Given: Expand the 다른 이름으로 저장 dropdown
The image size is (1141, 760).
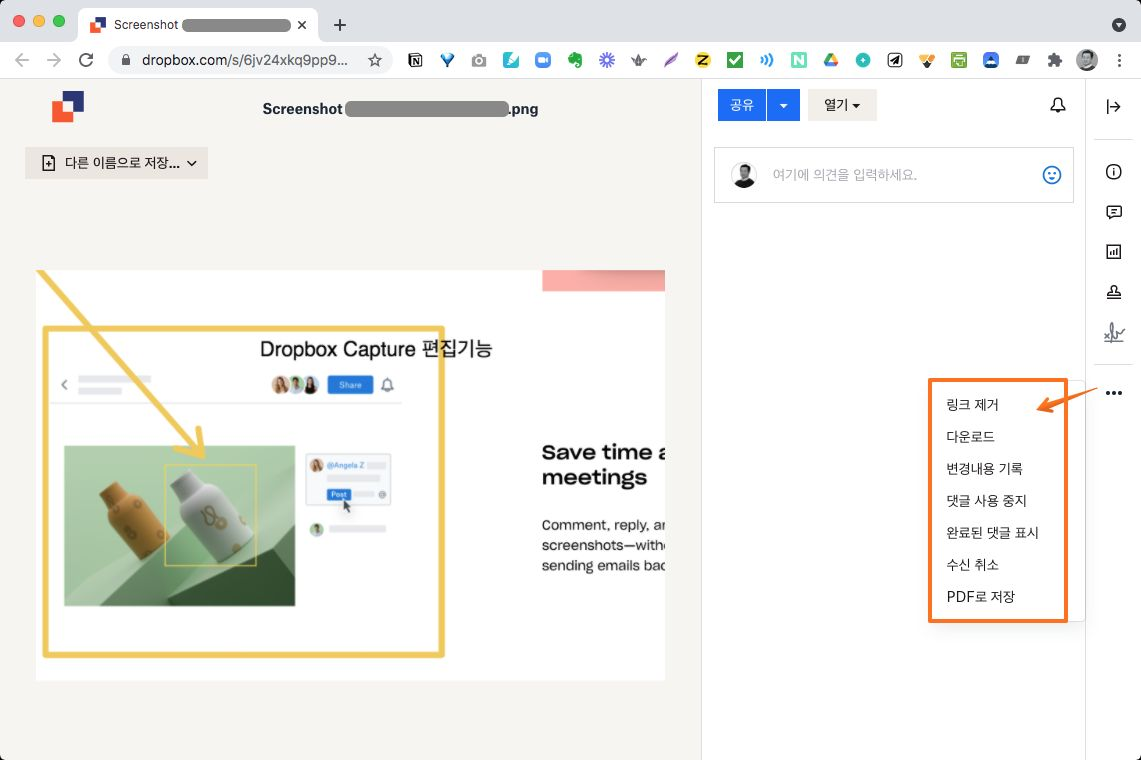Looking at the screenshot, I should point(116,163).
